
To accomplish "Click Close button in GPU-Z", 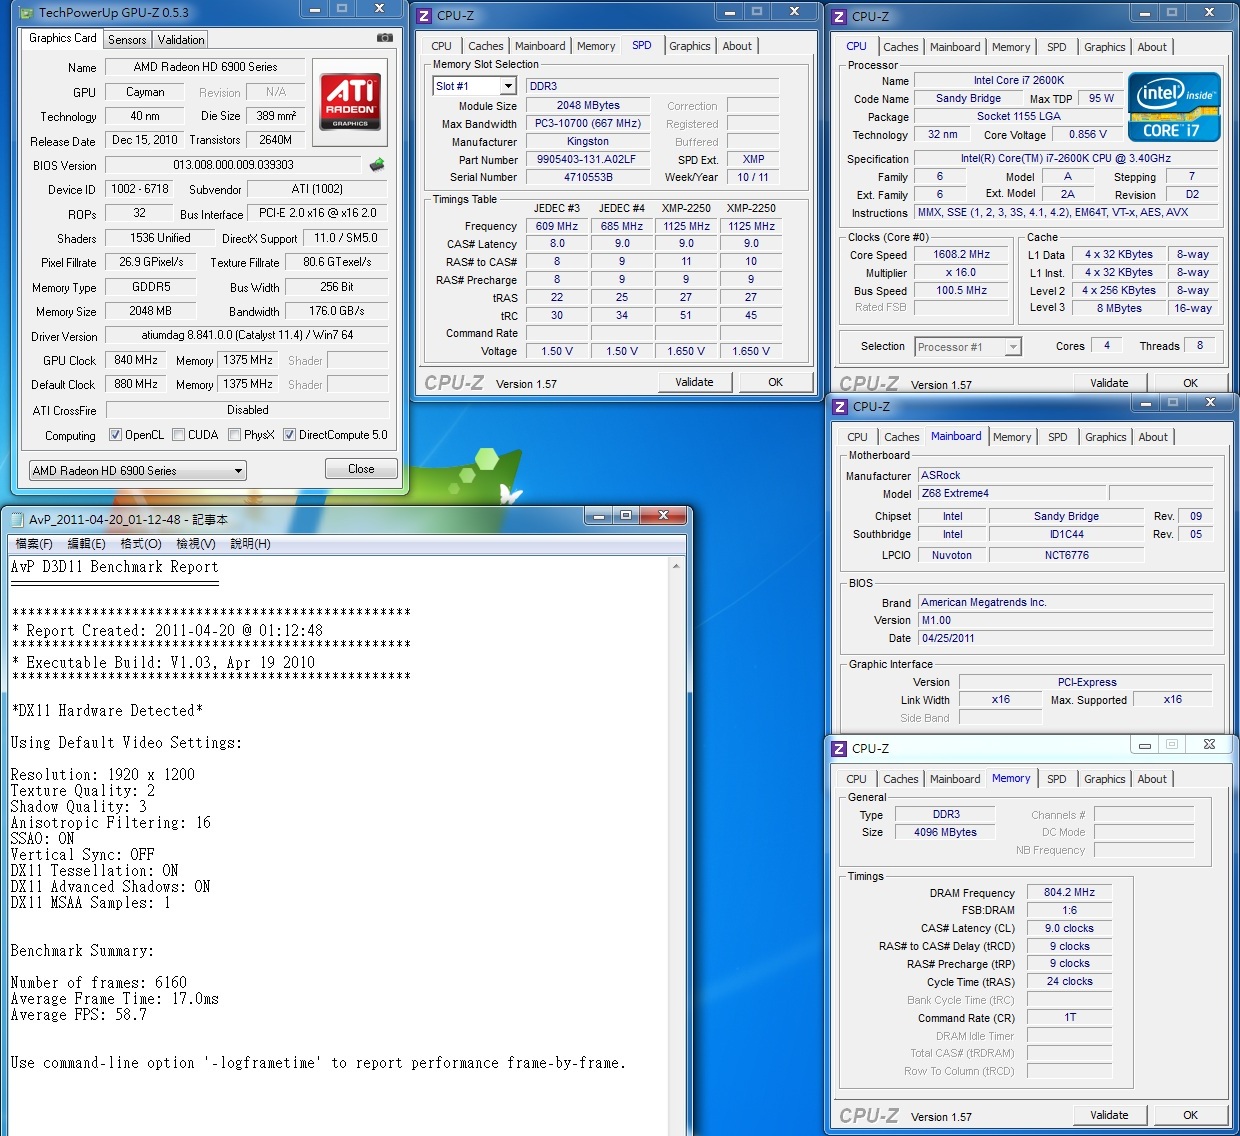I will click(x=361, y=469).
